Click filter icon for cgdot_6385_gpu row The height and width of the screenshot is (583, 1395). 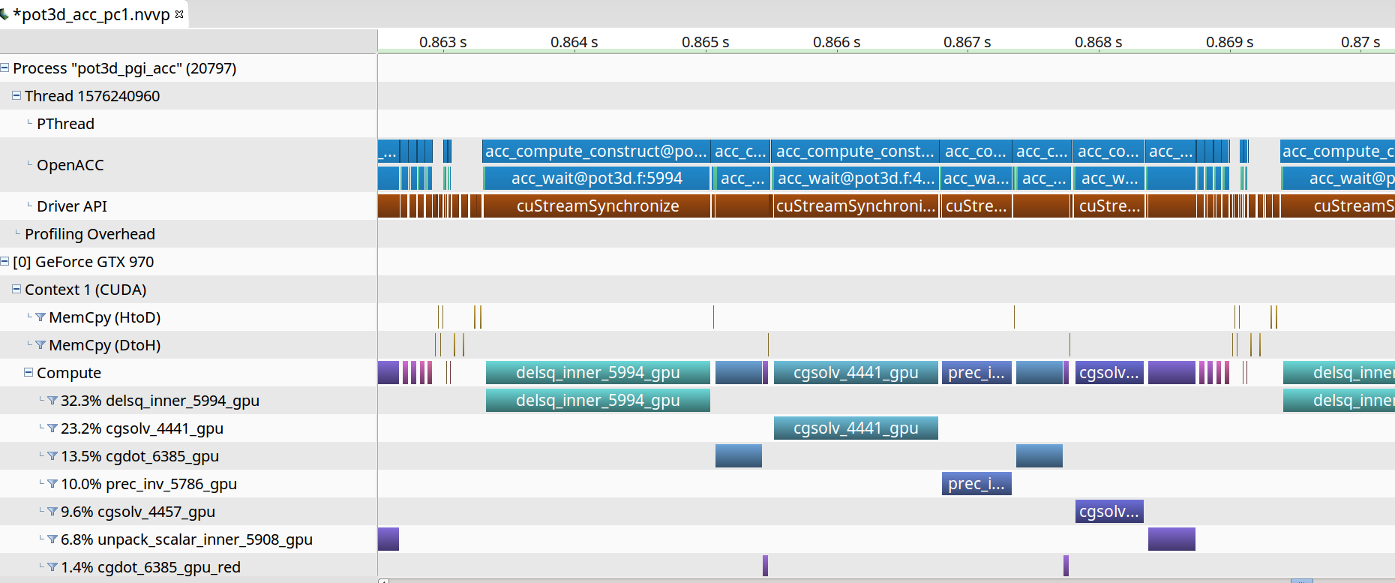point(52,457)
